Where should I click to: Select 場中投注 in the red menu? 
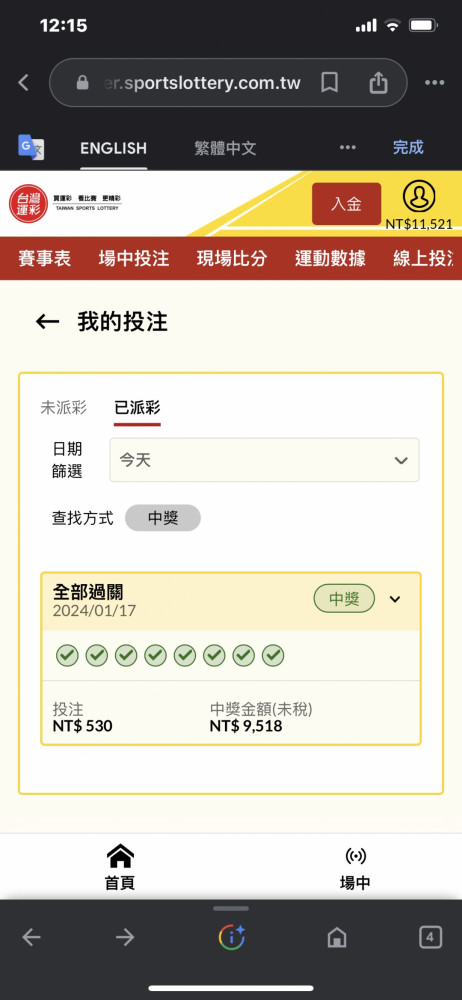[x=134, y=258]
